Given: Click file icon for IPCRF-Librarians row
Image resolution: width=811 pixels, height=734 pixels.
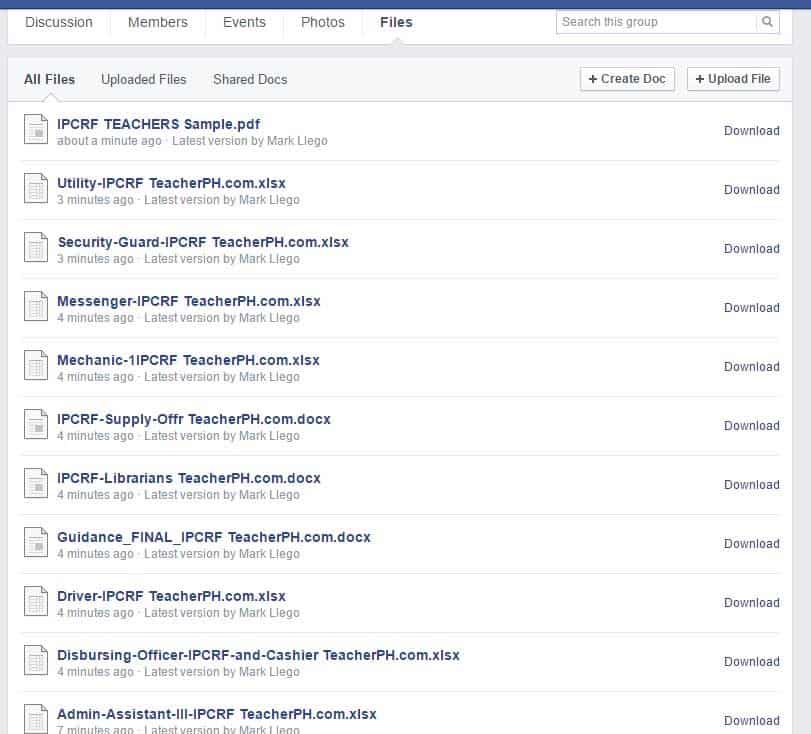Looking at the screenshot, I should coord(36,483).
